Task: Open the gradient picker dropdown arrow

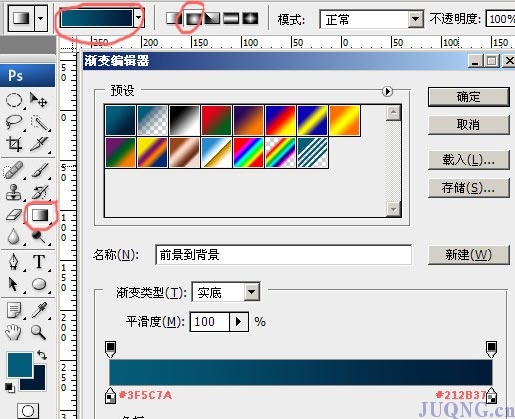Action: [x=138, y=18]
